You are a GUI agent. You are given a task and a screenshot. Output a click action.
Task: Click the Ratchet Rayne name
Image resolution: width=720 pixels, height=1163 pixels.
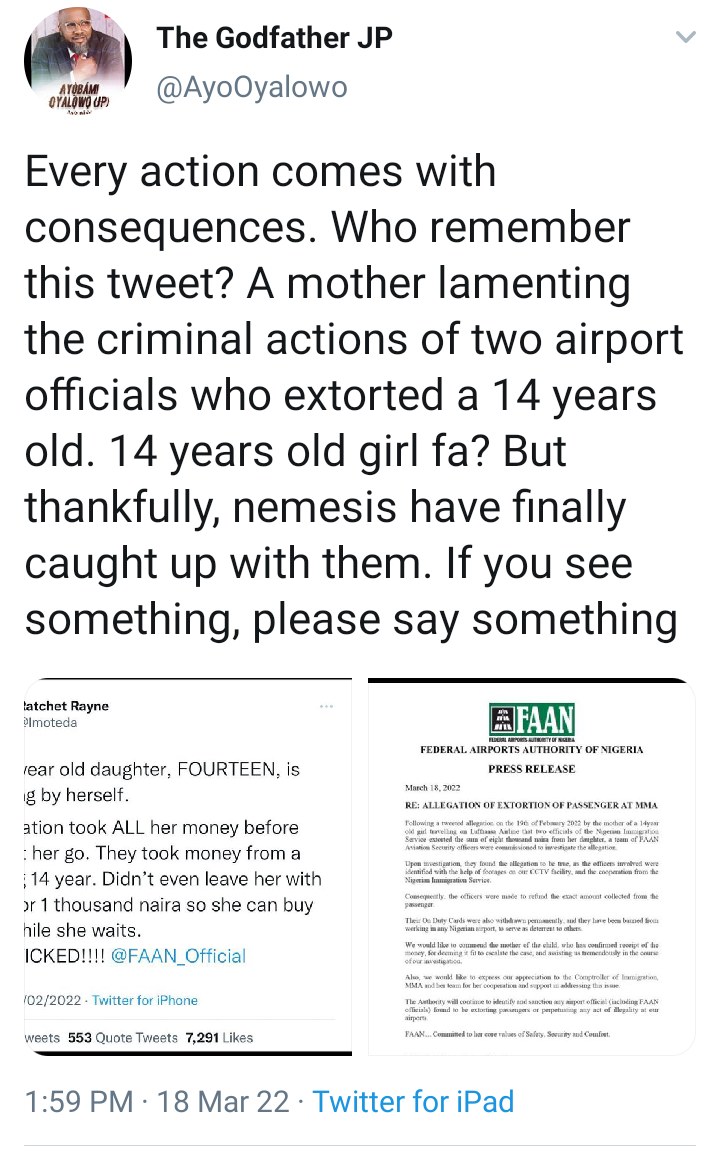[x=66, y=706]
